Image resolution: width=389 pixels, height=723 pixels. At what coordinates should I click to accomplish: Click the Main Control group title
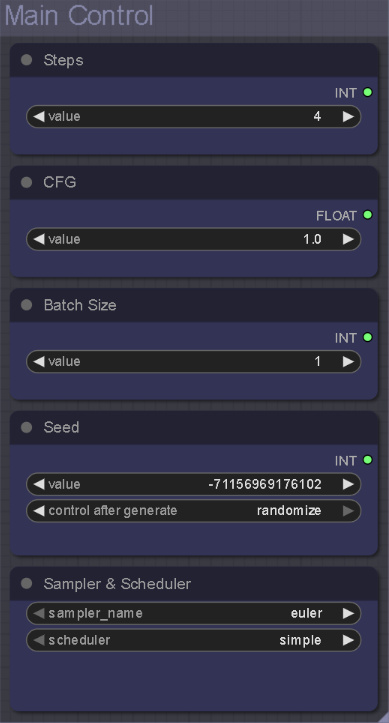click(78, 16)
